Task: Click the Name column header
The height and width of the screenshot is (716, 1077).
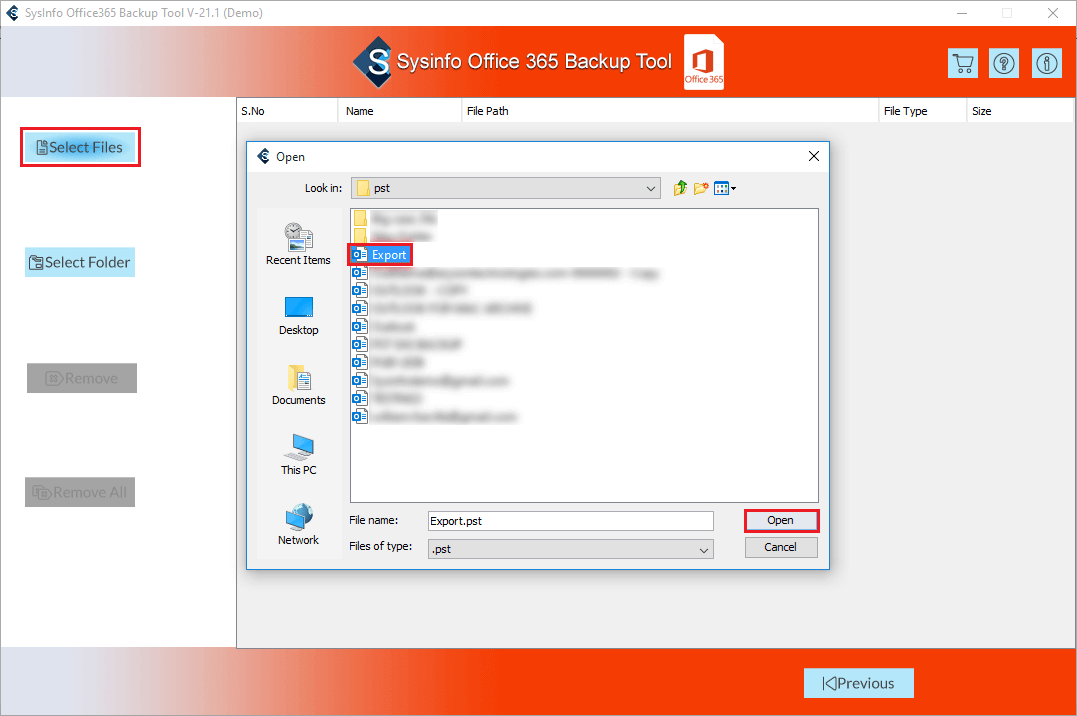Action: [x=400, y=111]
